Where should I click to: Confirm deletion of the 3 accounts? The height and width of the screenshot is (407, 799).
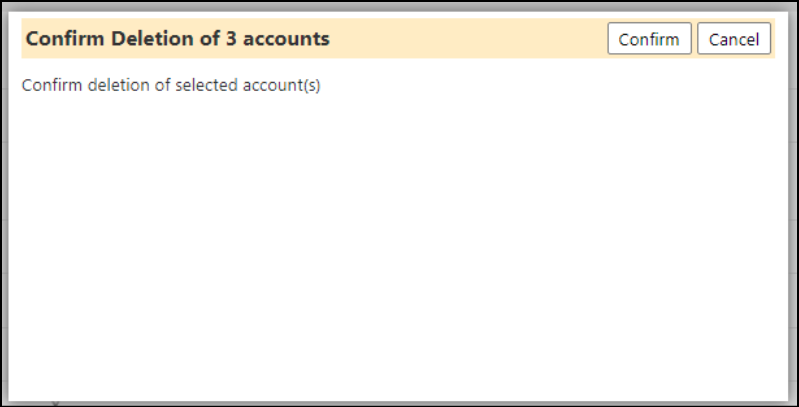[x=649, y=39]
